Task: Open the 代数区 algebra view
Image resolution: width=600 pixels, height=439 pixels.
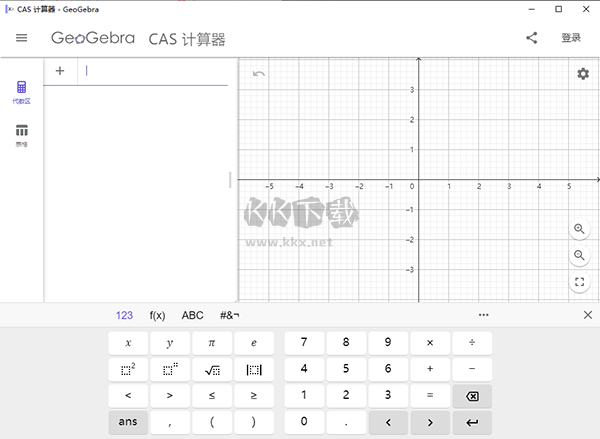Action: (x=21, y=92)
